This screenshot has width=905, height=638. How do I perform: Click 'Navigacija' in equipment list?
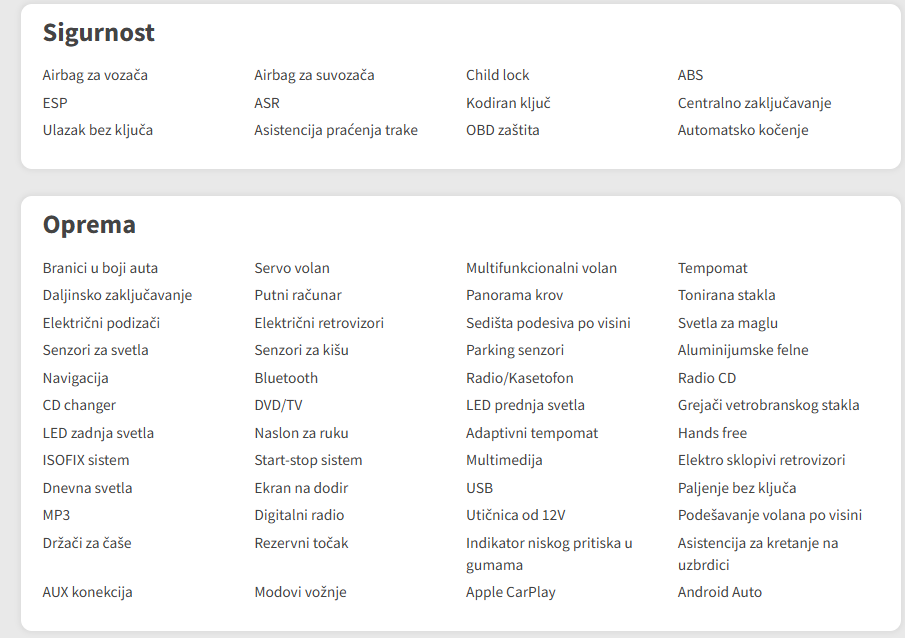point(76,378)
